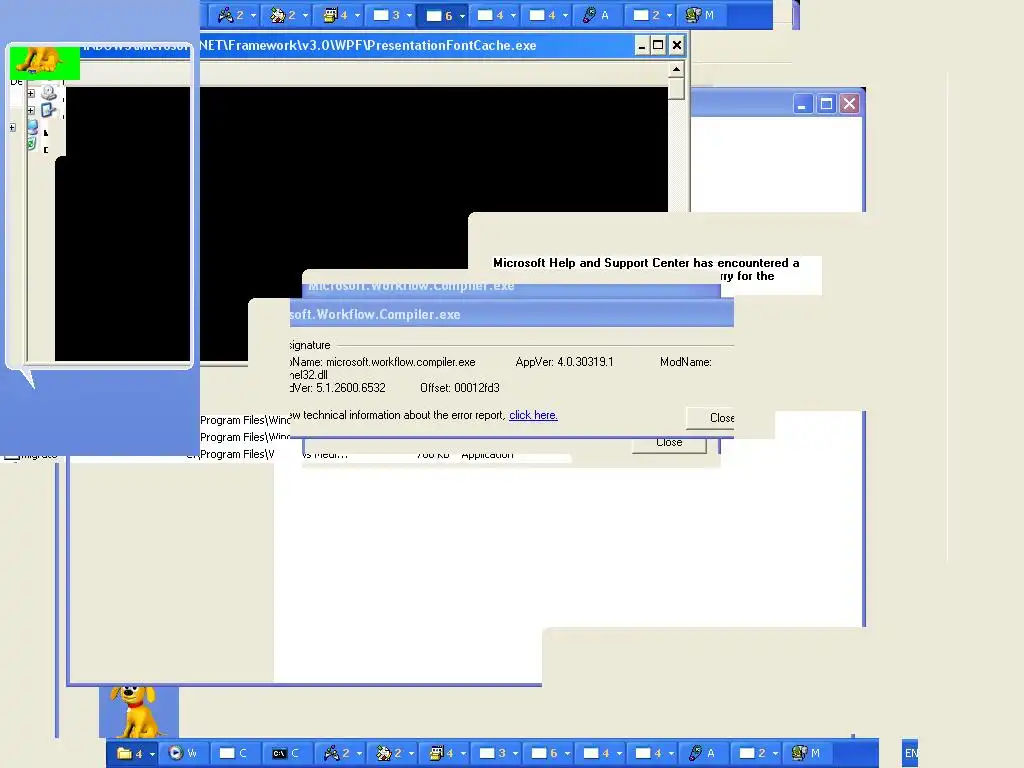
Task: Open the 'A' item in the upper taskbar
Action: pos(596,15)
